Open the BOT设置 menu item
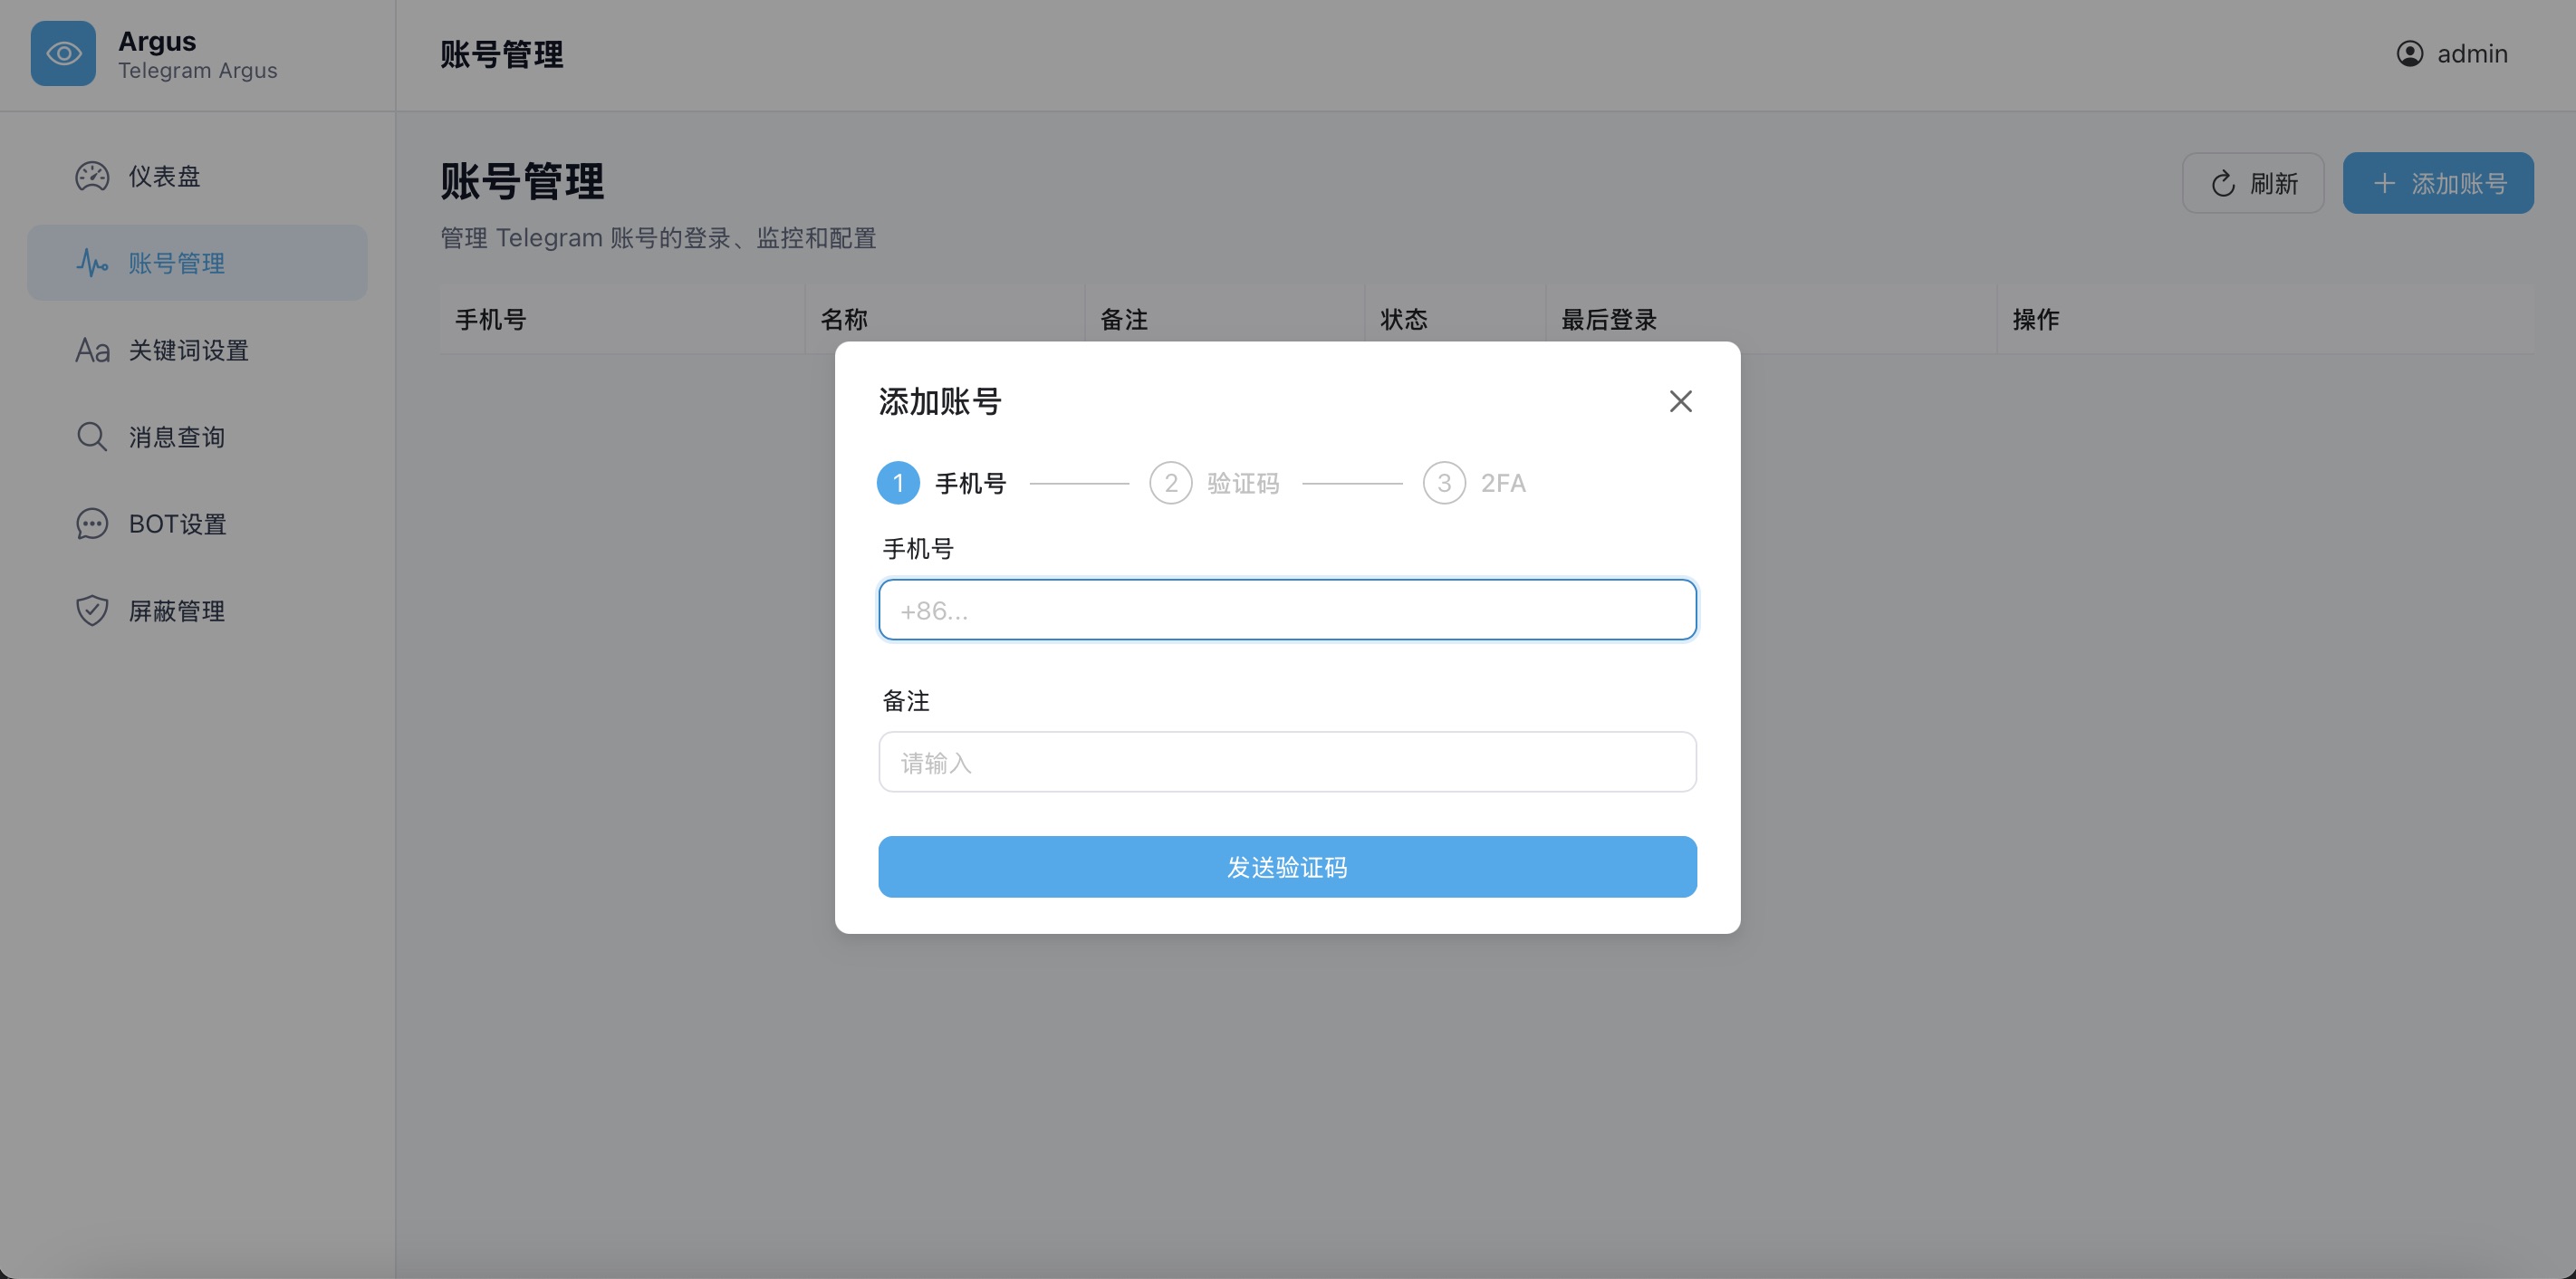The image size is (2576, 1279). point(197,524)
